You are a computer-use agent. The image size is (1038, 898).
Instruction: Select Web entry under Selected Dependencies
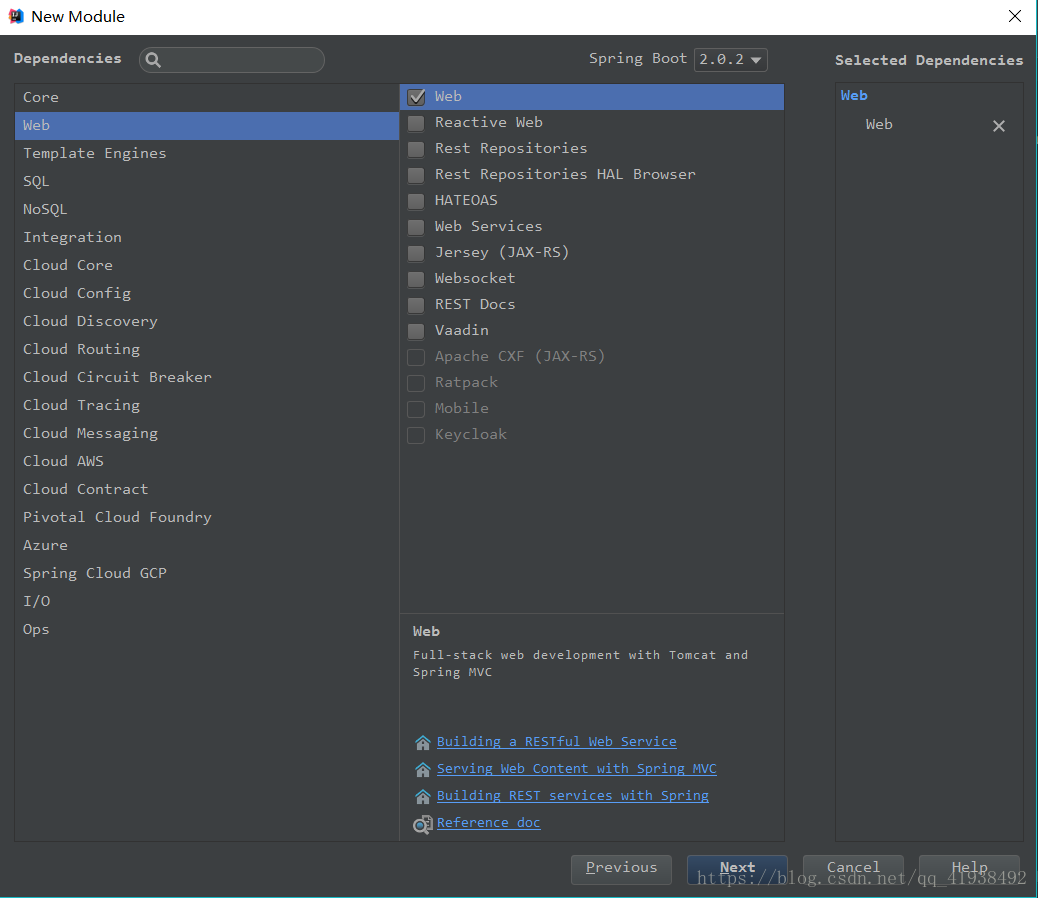point(879,125)
